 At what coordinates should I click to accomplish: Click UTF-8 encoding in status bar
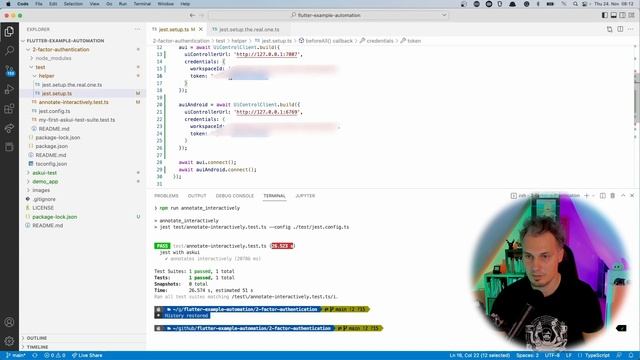[x=552, y=355]
